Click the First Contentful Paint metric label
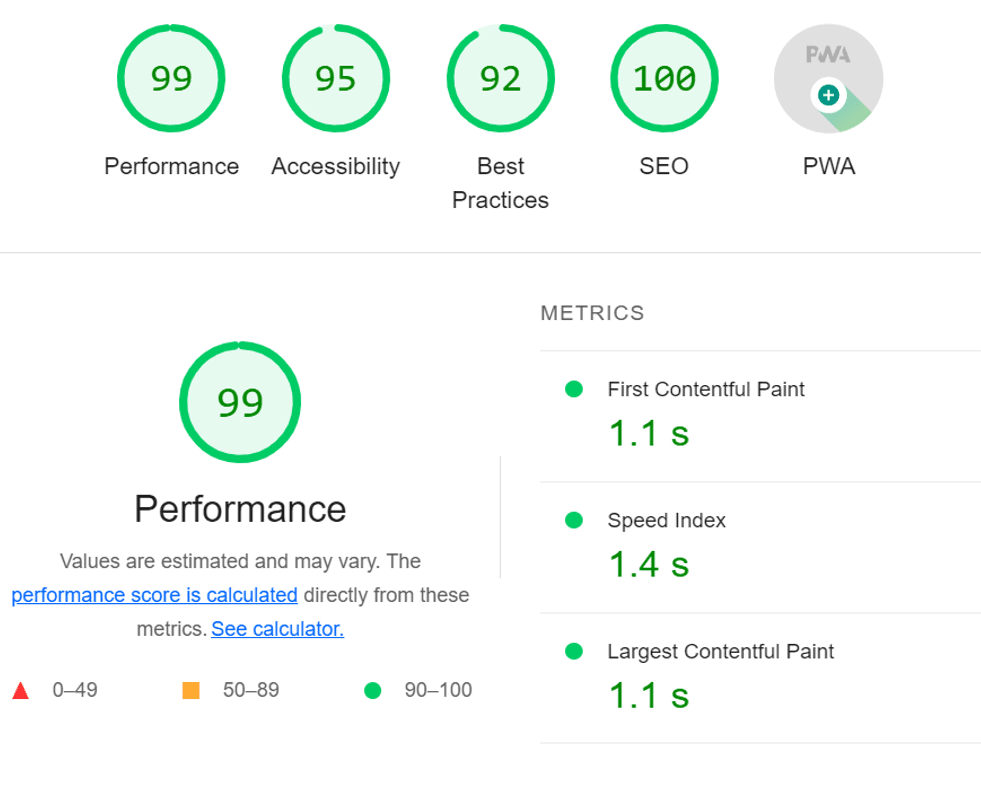The height and width of the screenshot is (789, 981). tap(706, 389)
